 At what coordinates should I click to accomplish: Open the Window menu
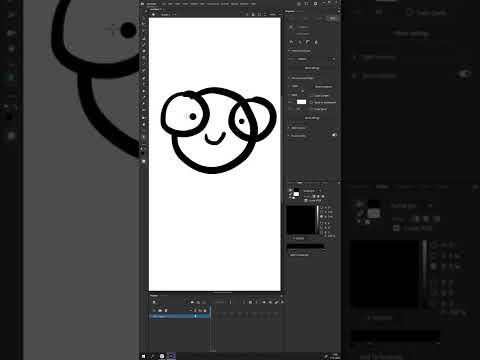[x=244, y=4]
